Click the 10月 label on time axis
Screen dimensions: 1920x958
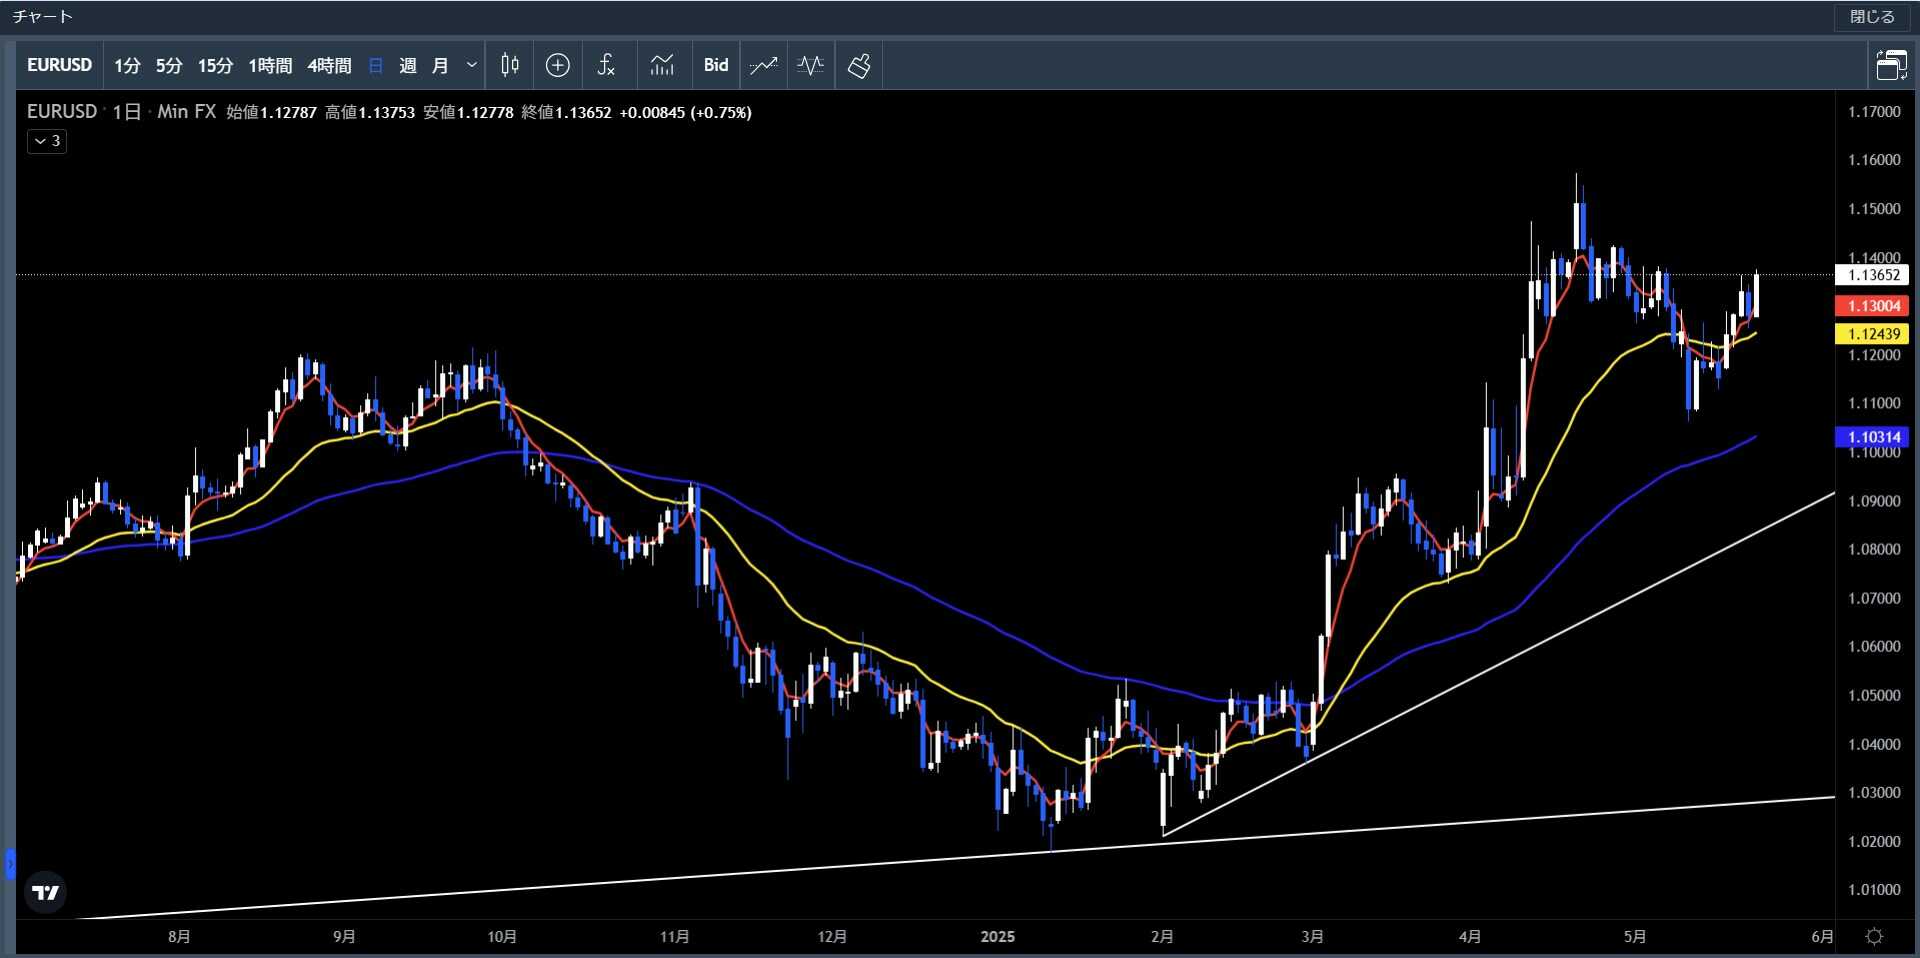coord(502,937)
